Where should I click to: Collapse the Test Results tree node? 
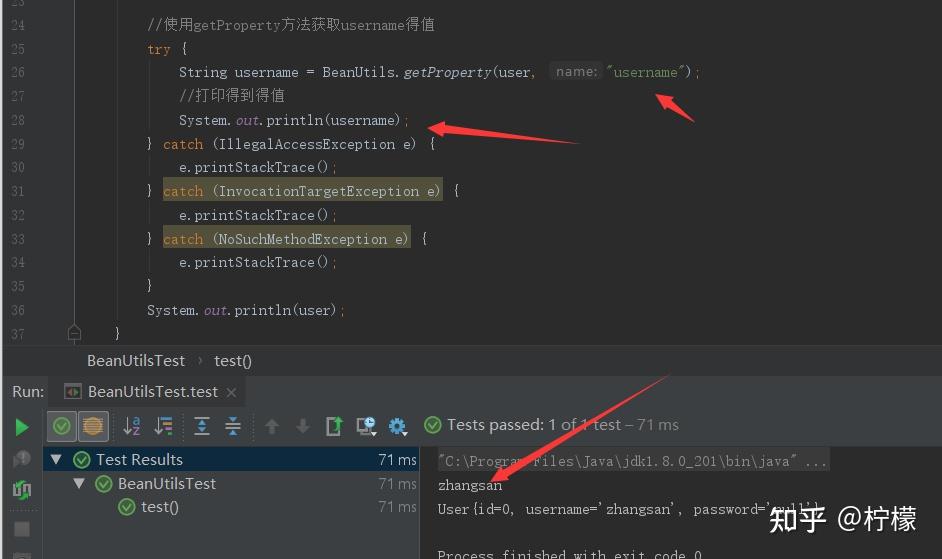click(x=56, y=459)
